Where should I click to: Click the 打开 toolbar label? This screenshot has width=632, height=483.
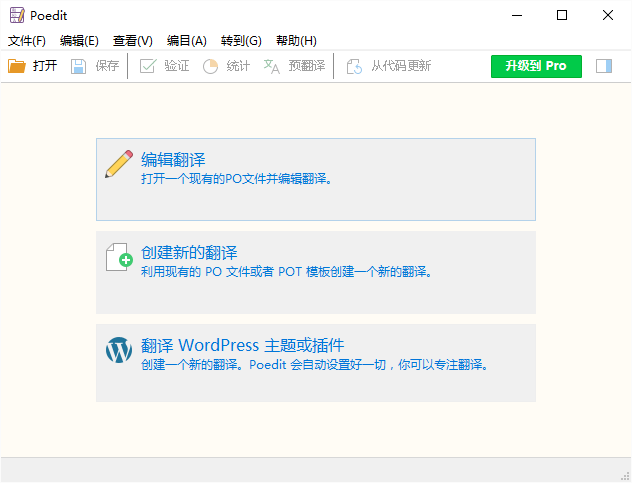[x=45, y=66]
